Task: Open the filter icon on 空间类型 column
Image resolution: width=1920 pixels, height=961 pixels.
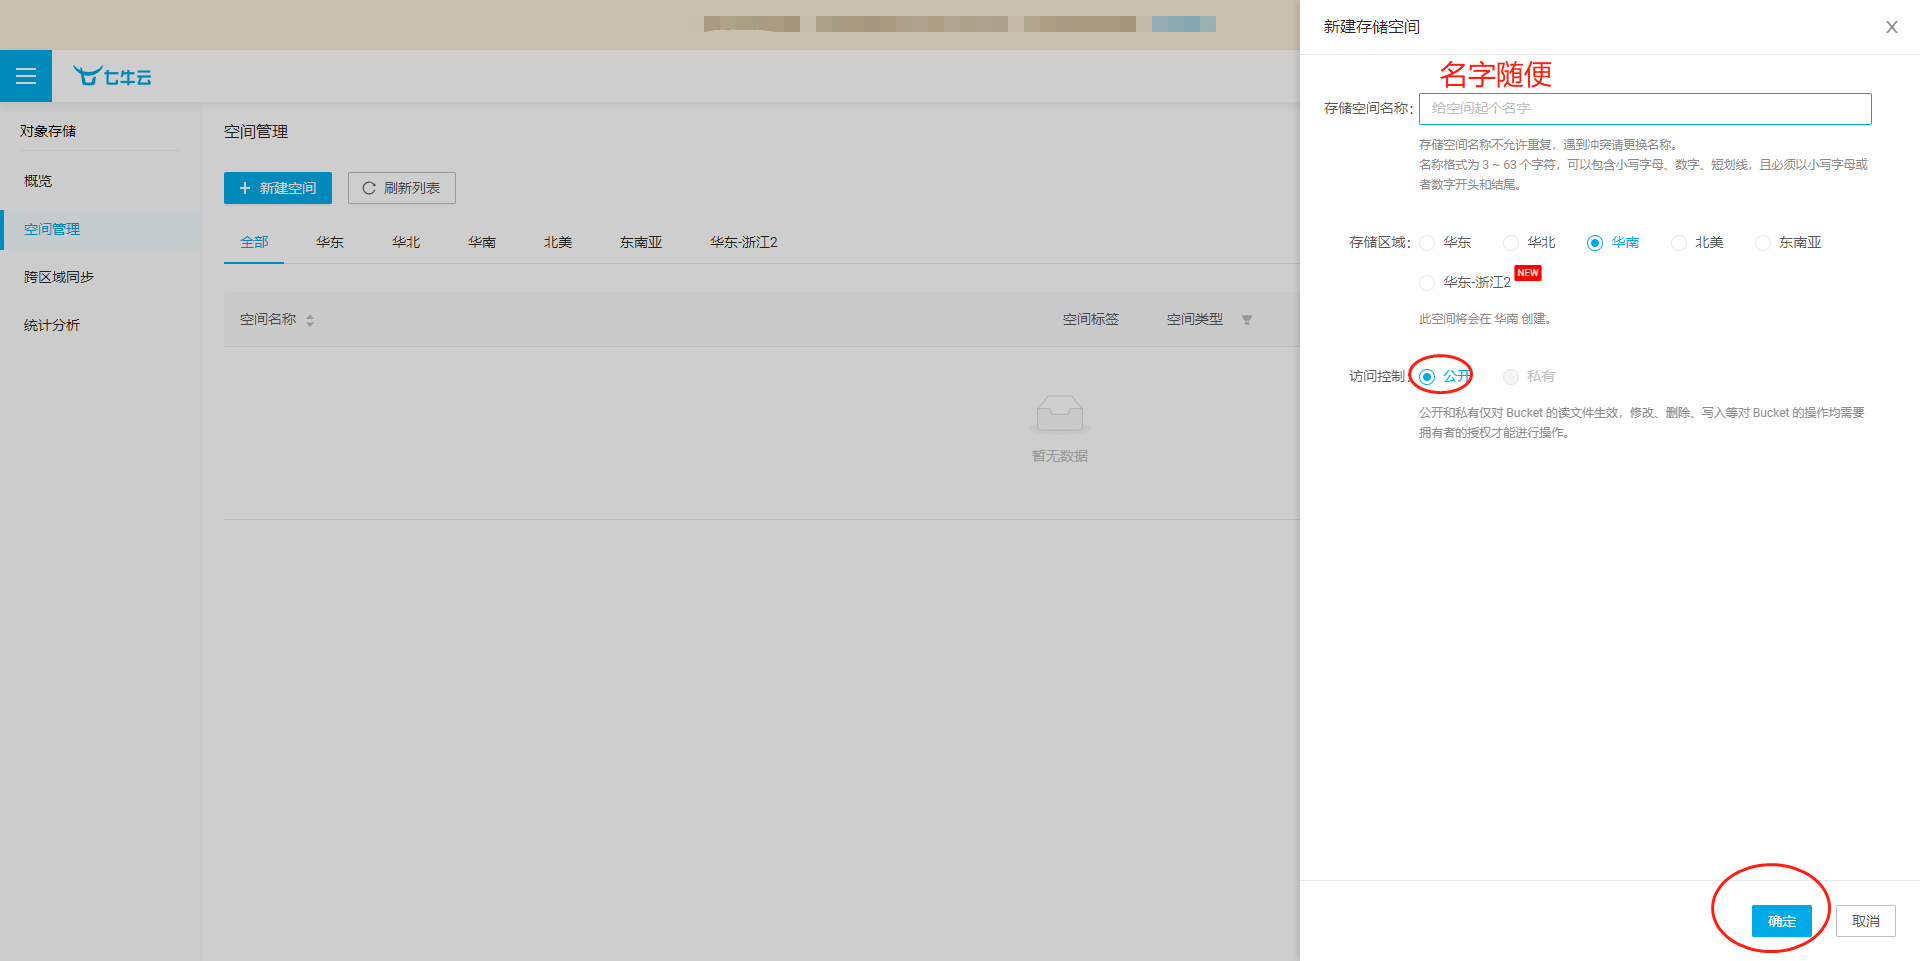Action: pos(1247,320)
